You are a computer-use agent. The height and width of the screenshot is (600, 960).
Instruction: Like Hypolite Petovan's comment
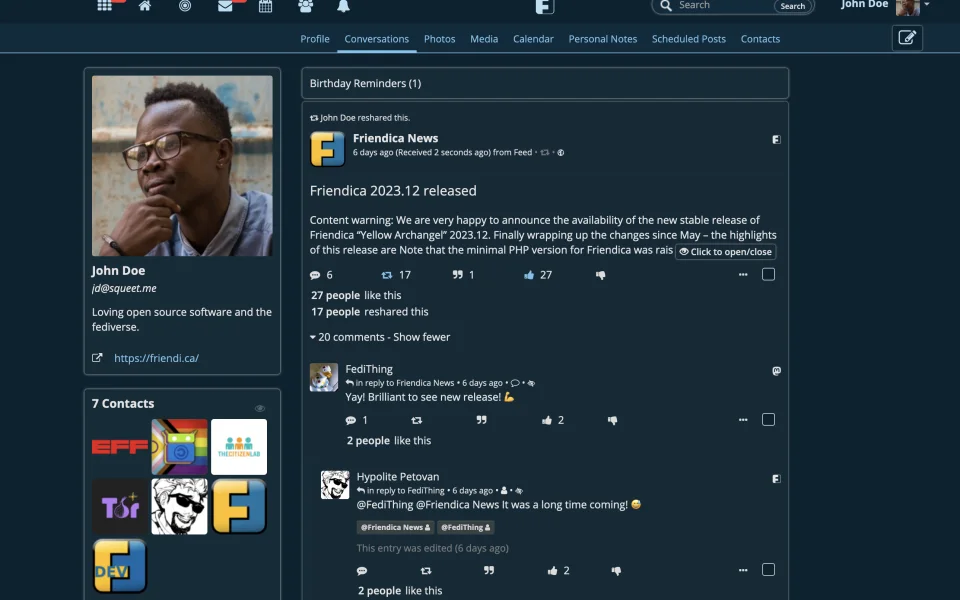[x=552, y=571]
